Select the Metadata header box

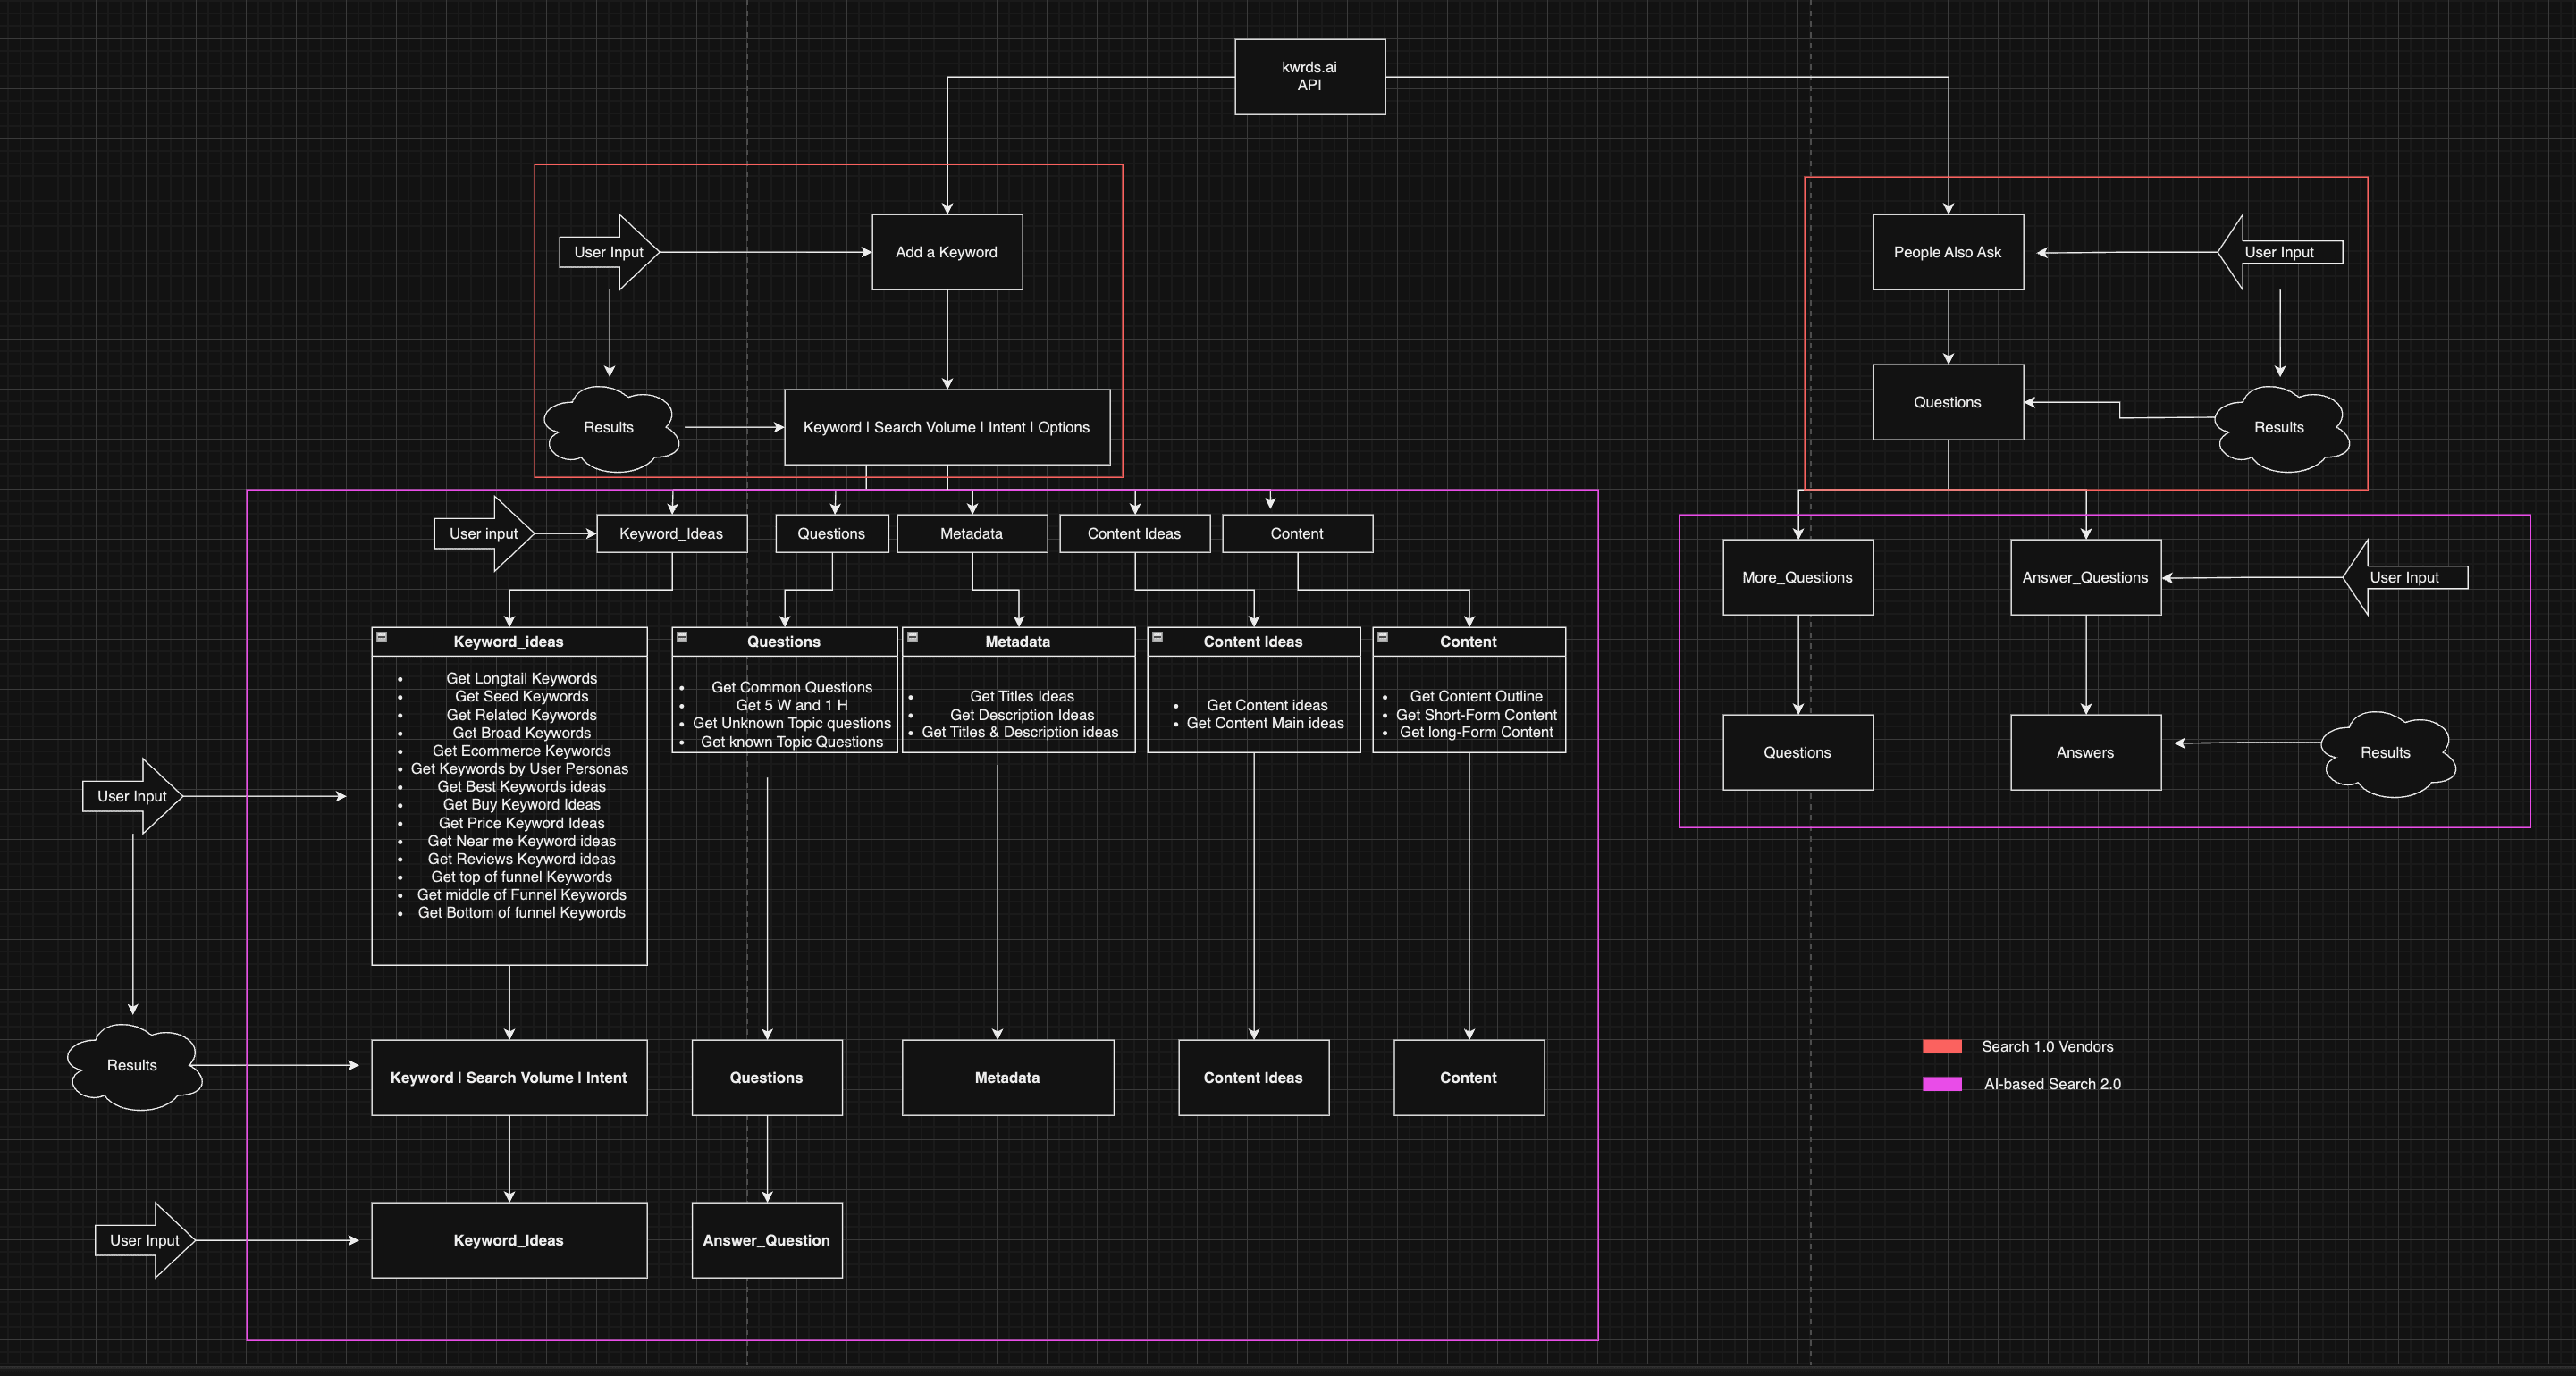point(971,534)
